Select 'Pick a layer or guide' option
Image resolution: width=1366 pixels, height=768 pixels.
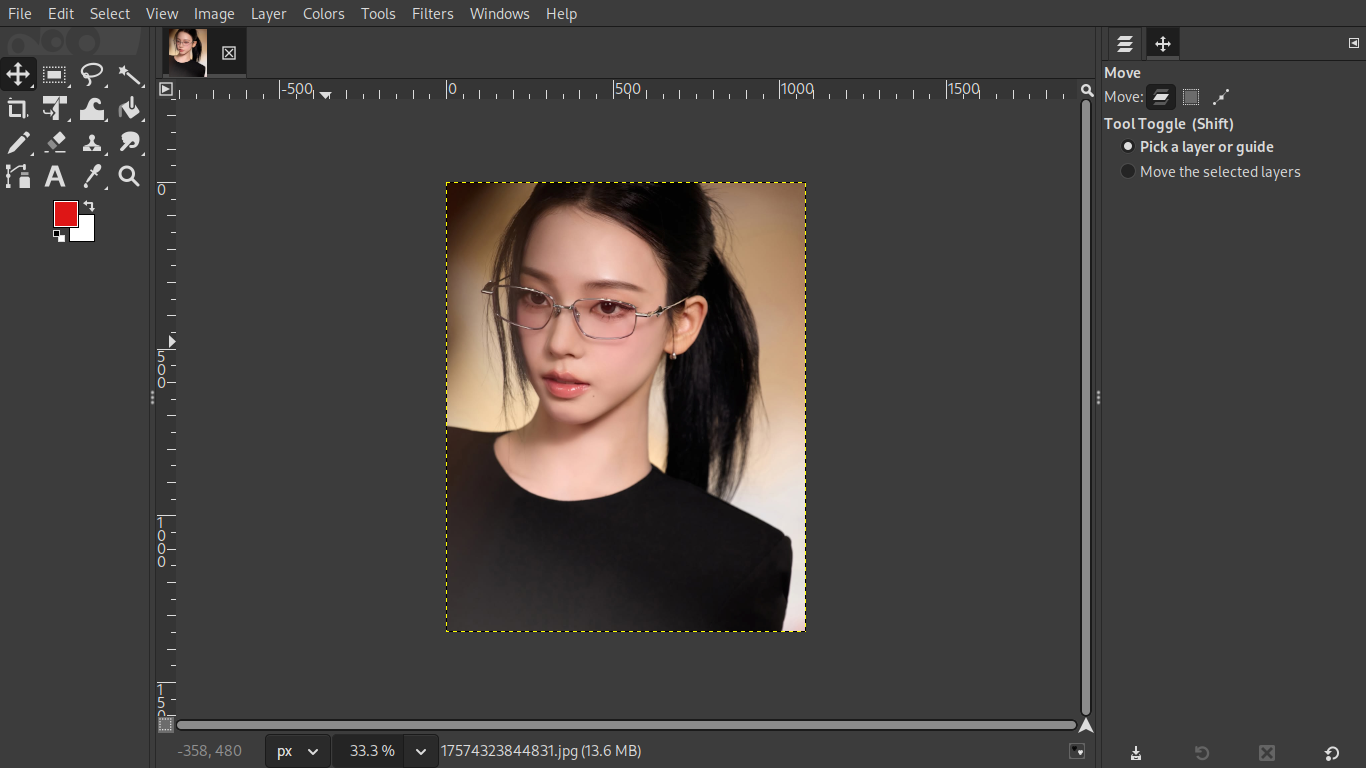click(x=1128, y=147)
